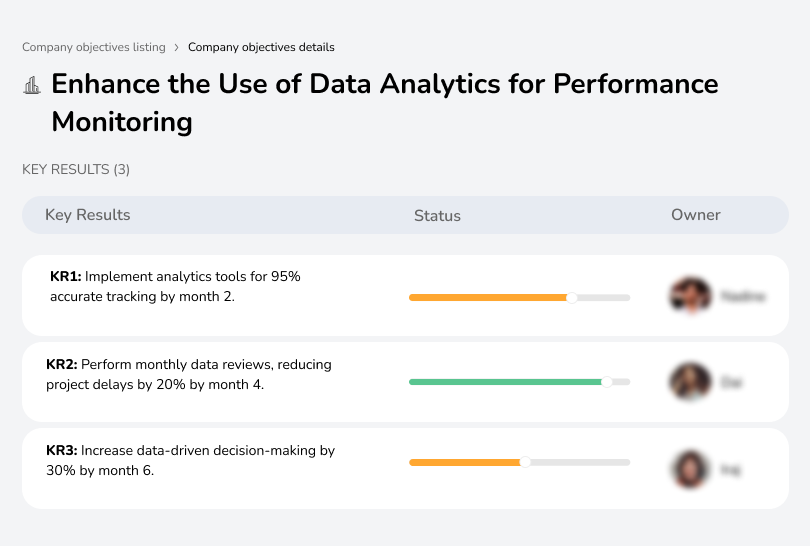Screen dimensions: 810x546
Task: Click the Owner column header
Action: point(696,215)
